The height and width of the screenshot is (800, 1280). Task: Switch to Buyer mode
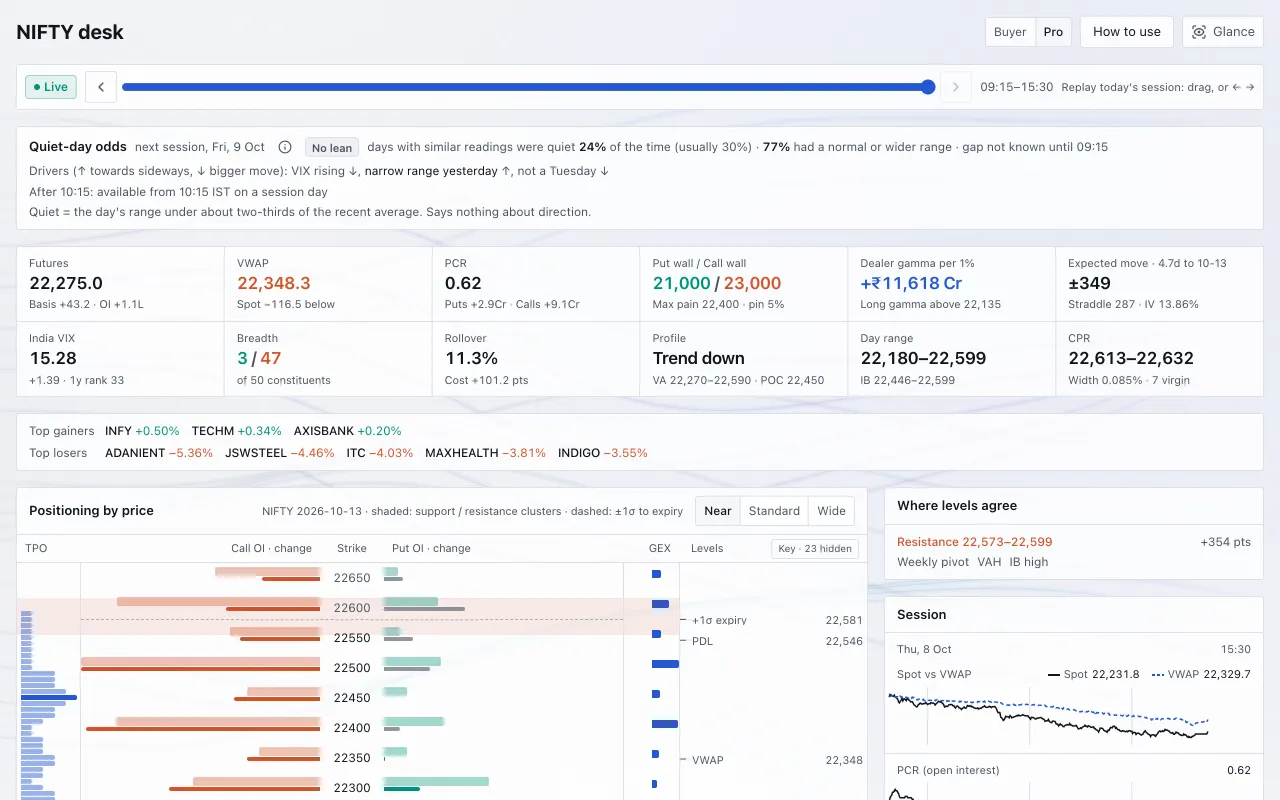[x=1010, y=32]
